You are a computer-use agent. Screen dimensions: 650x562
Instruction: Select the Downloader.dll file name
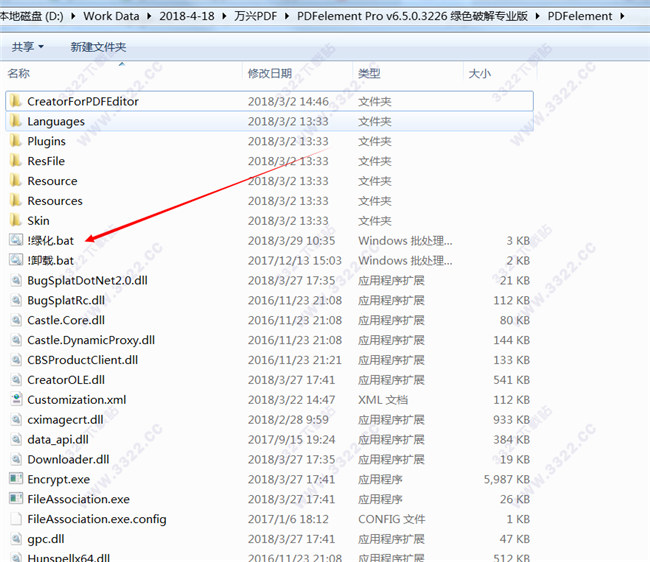[68, 459]
